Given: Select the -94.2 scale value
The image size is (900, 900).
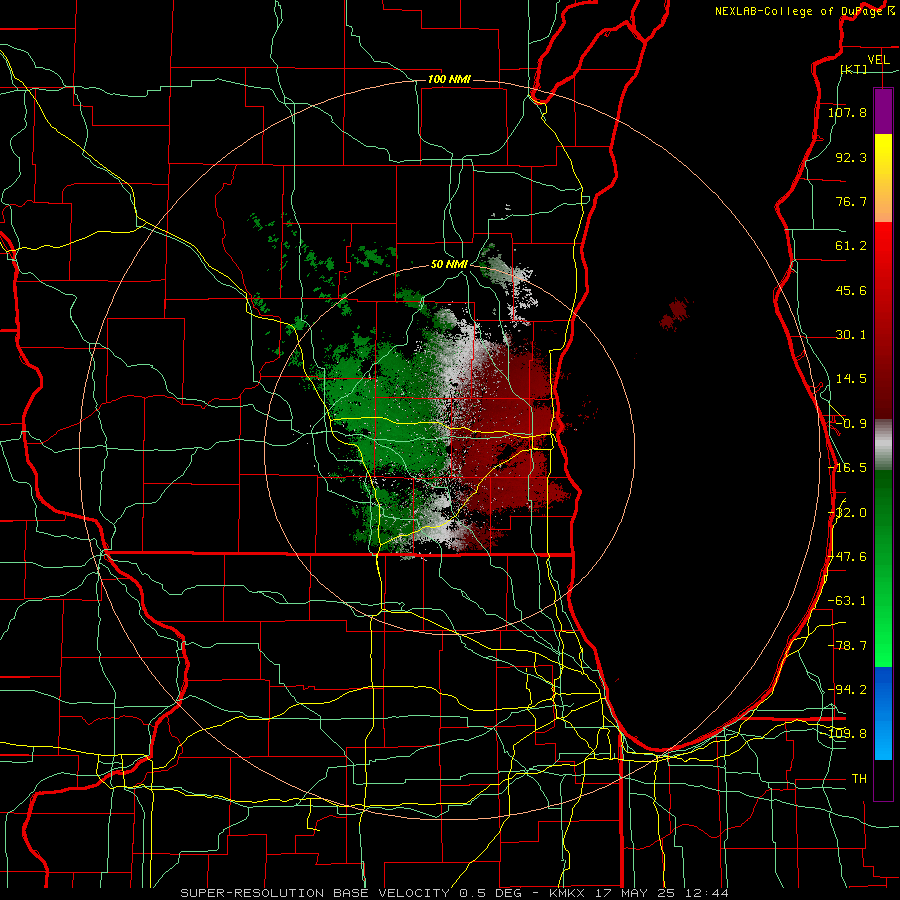Looking at the screenshot, I should click(847, 690).
